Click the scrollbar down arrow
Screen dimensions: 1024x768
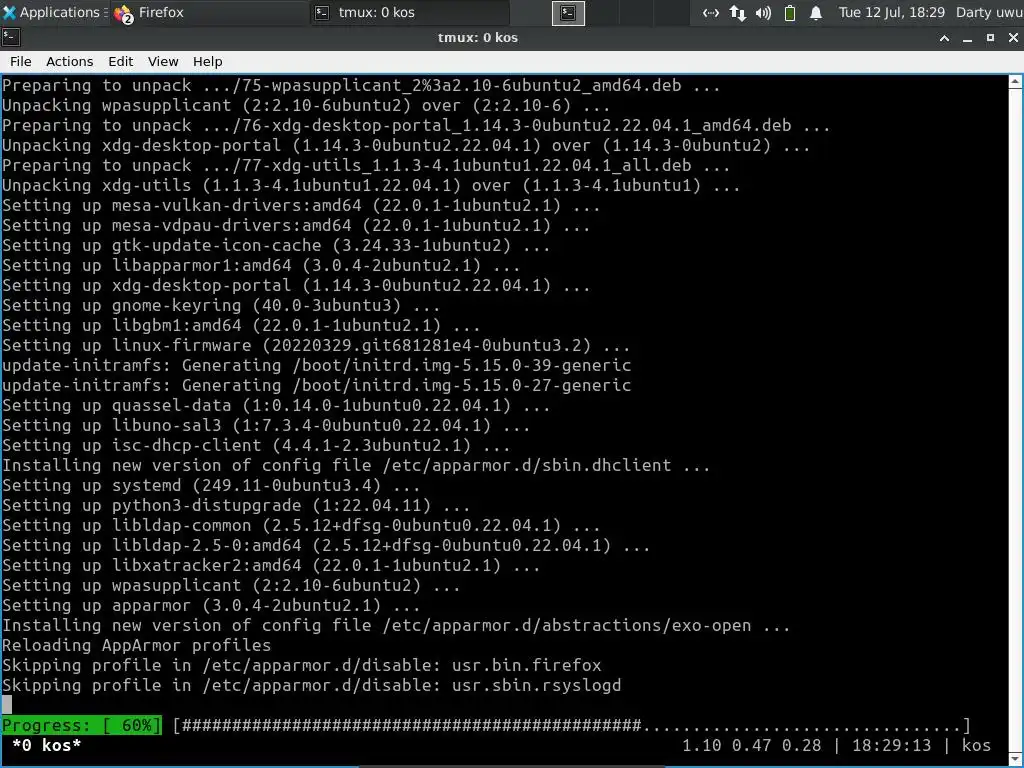[x=1015, y=758]
